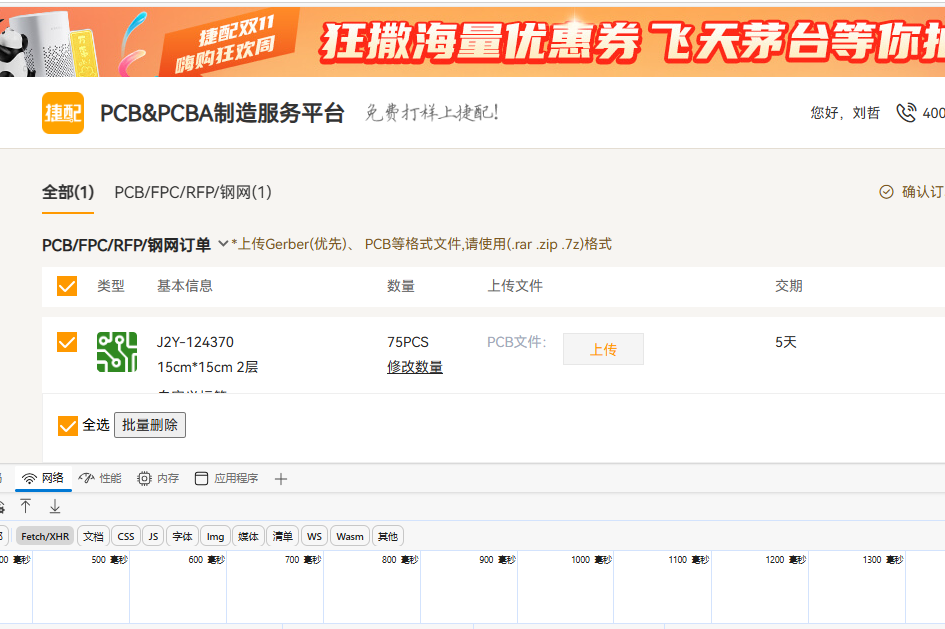Screen dimensions: 945x629
Task: Select the WS filter
Action: click(x=315, y=536)
